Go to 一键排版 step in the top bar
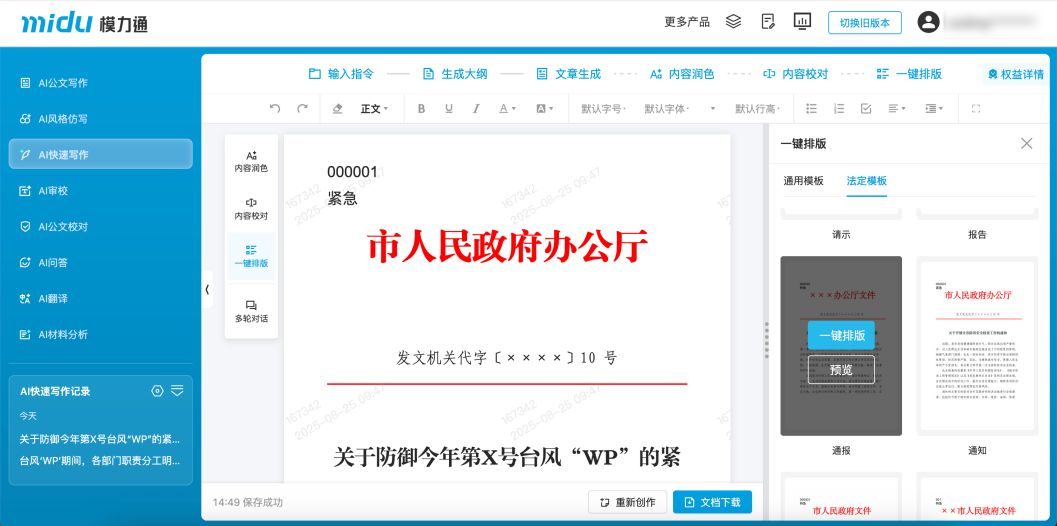Viewport: 1057px width, 526px height. click(x=909, y=74)
